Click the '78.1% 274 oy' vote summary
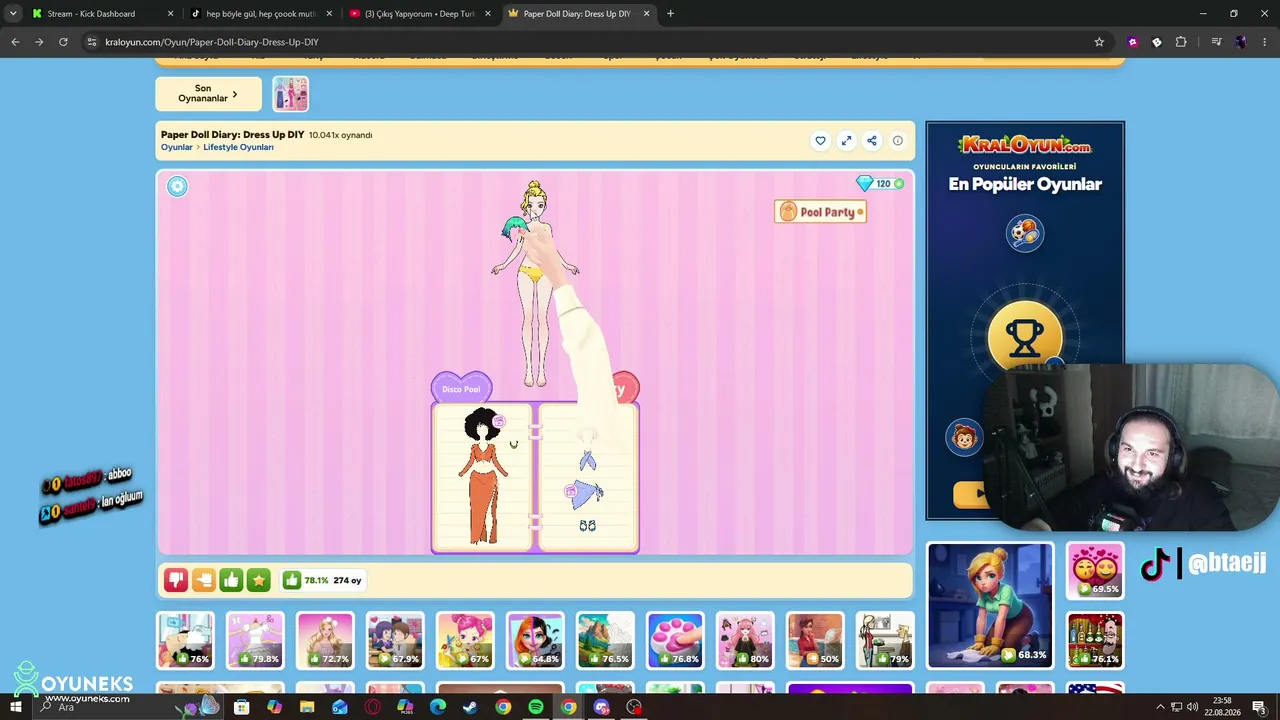 point(322,580)
